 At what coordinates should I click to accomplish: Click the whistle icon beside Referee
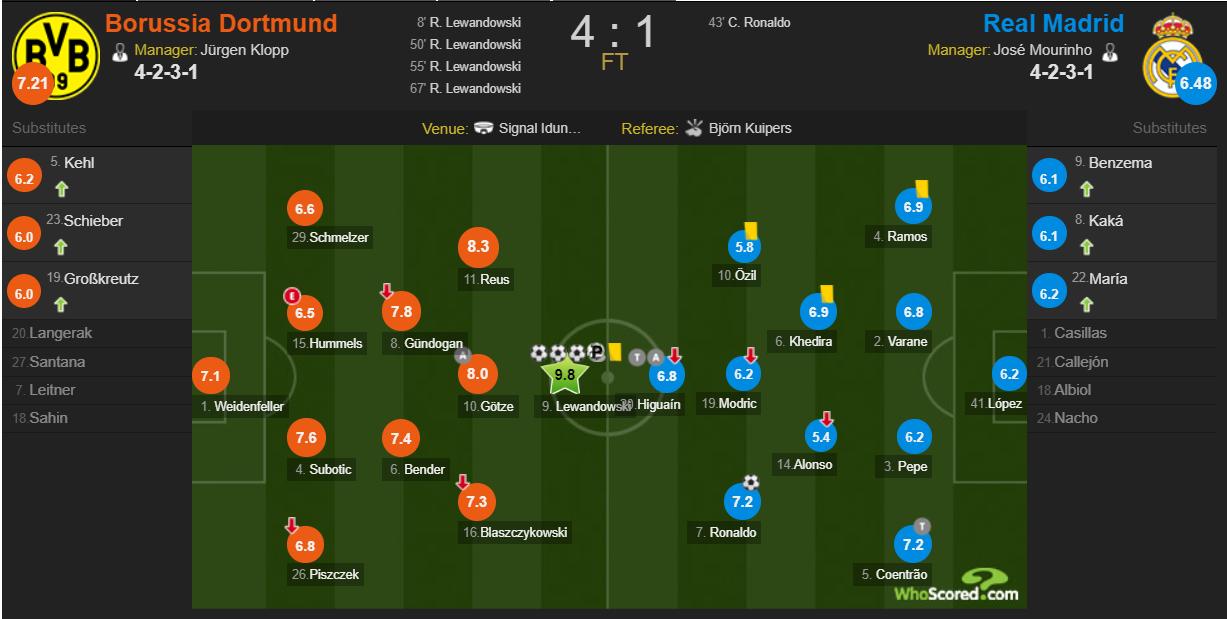(695, 129)
